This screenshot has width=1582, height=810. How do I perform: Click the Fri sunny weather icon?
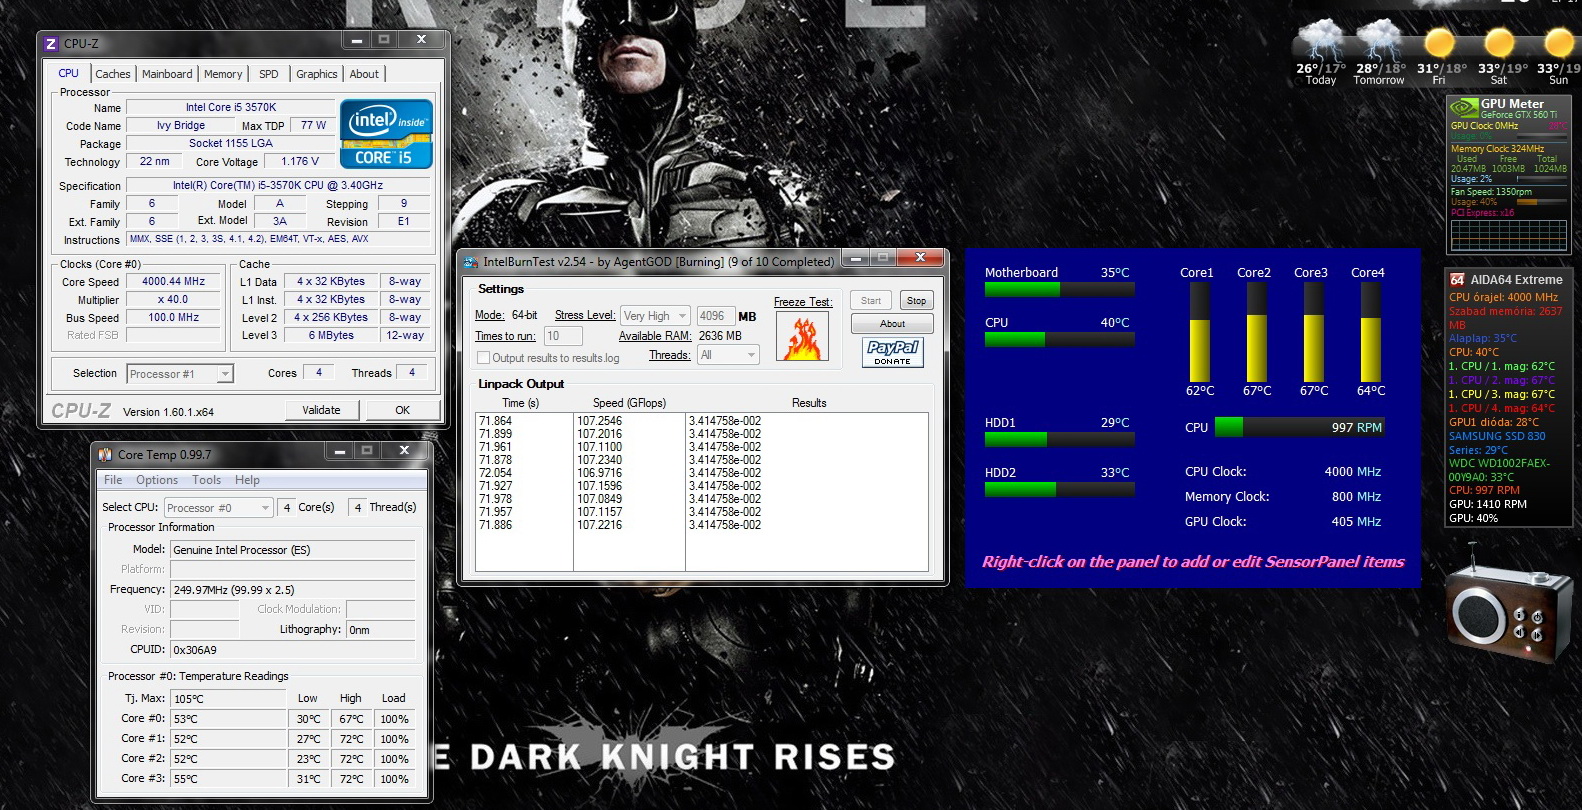pyautogui.click(x=1439, y=43)
